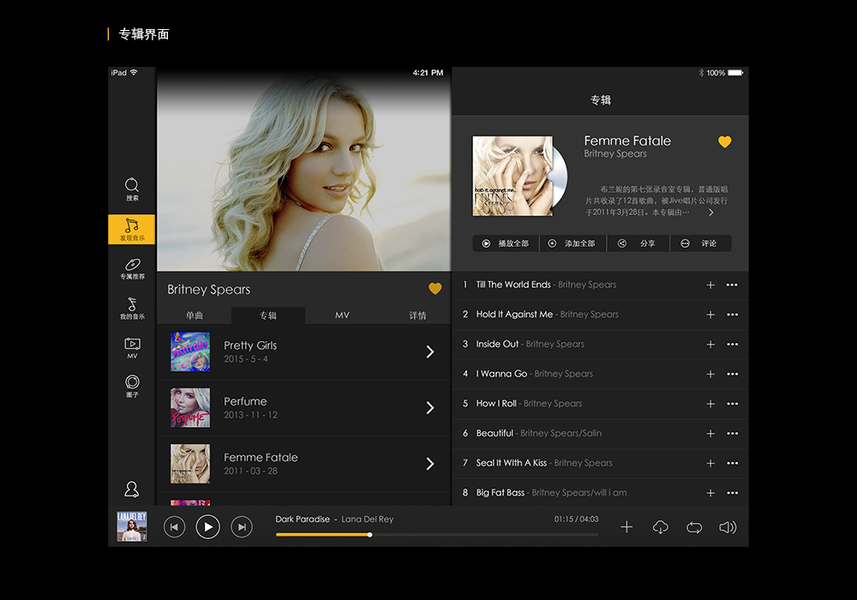The image size is (857, 600).
Task: Switch to the 单曲 singles tab
Action: (194, 315)
